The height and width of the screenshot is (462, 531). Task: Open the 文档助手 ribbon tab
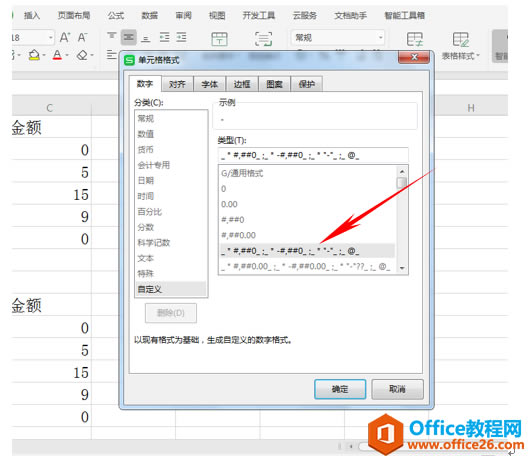click(x=351, y=16)
